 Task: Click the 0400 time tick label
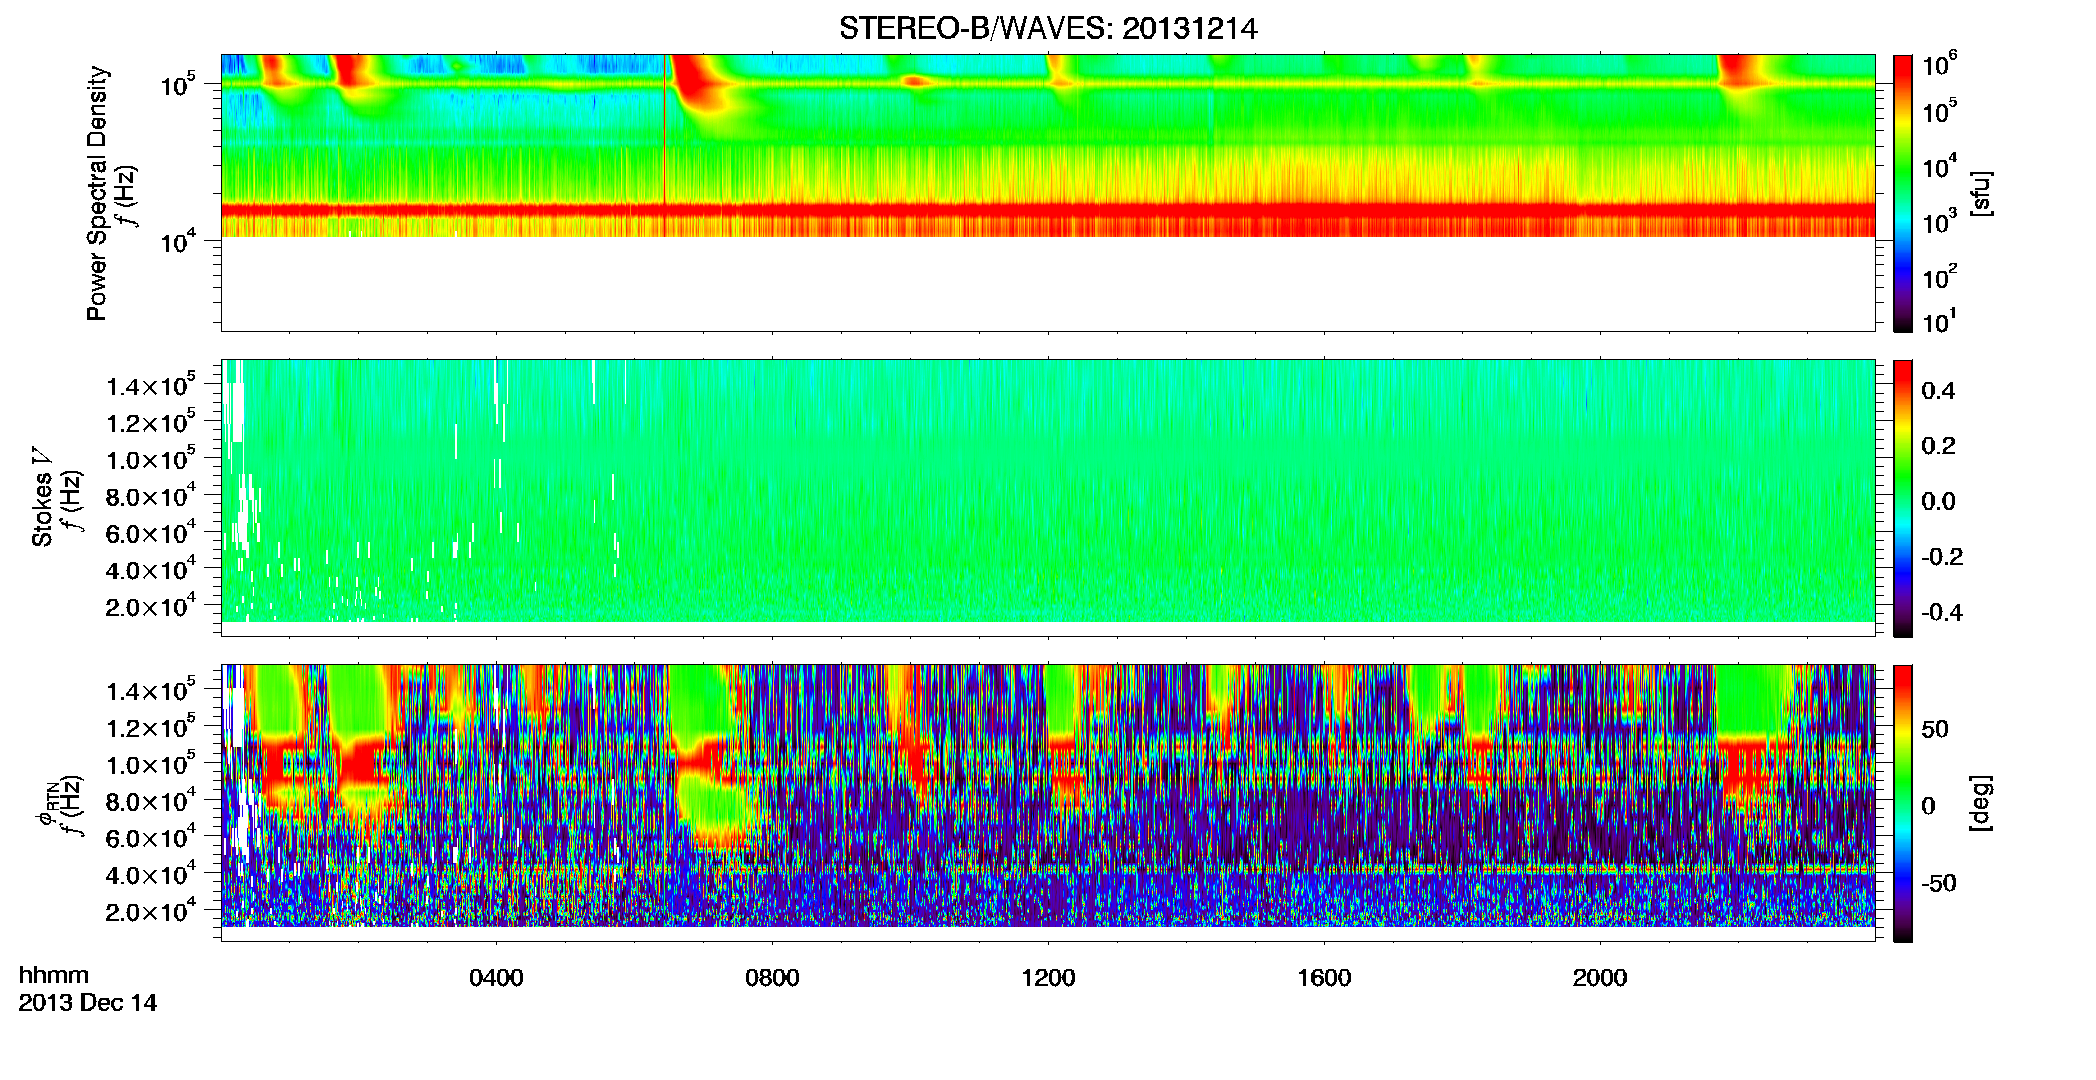click(x=496, y=978)
